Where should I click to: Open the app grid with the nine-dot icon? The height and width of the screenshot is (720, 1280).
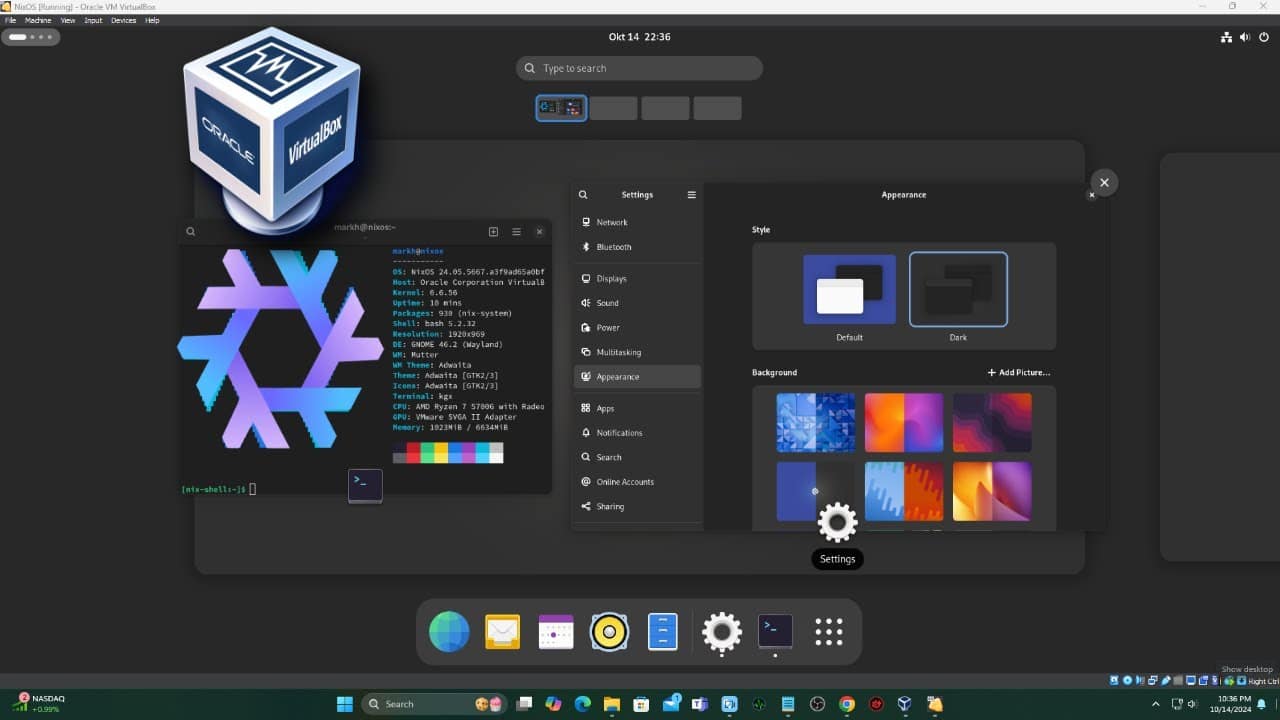click(x=829, y=631)
